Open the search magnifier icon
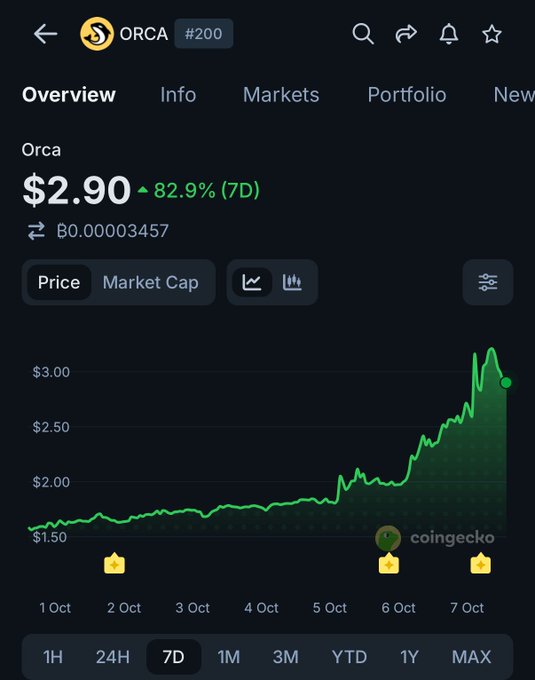The height and width of the screenshot is (680, 535). pyautogui.click(x=363, y=34)
